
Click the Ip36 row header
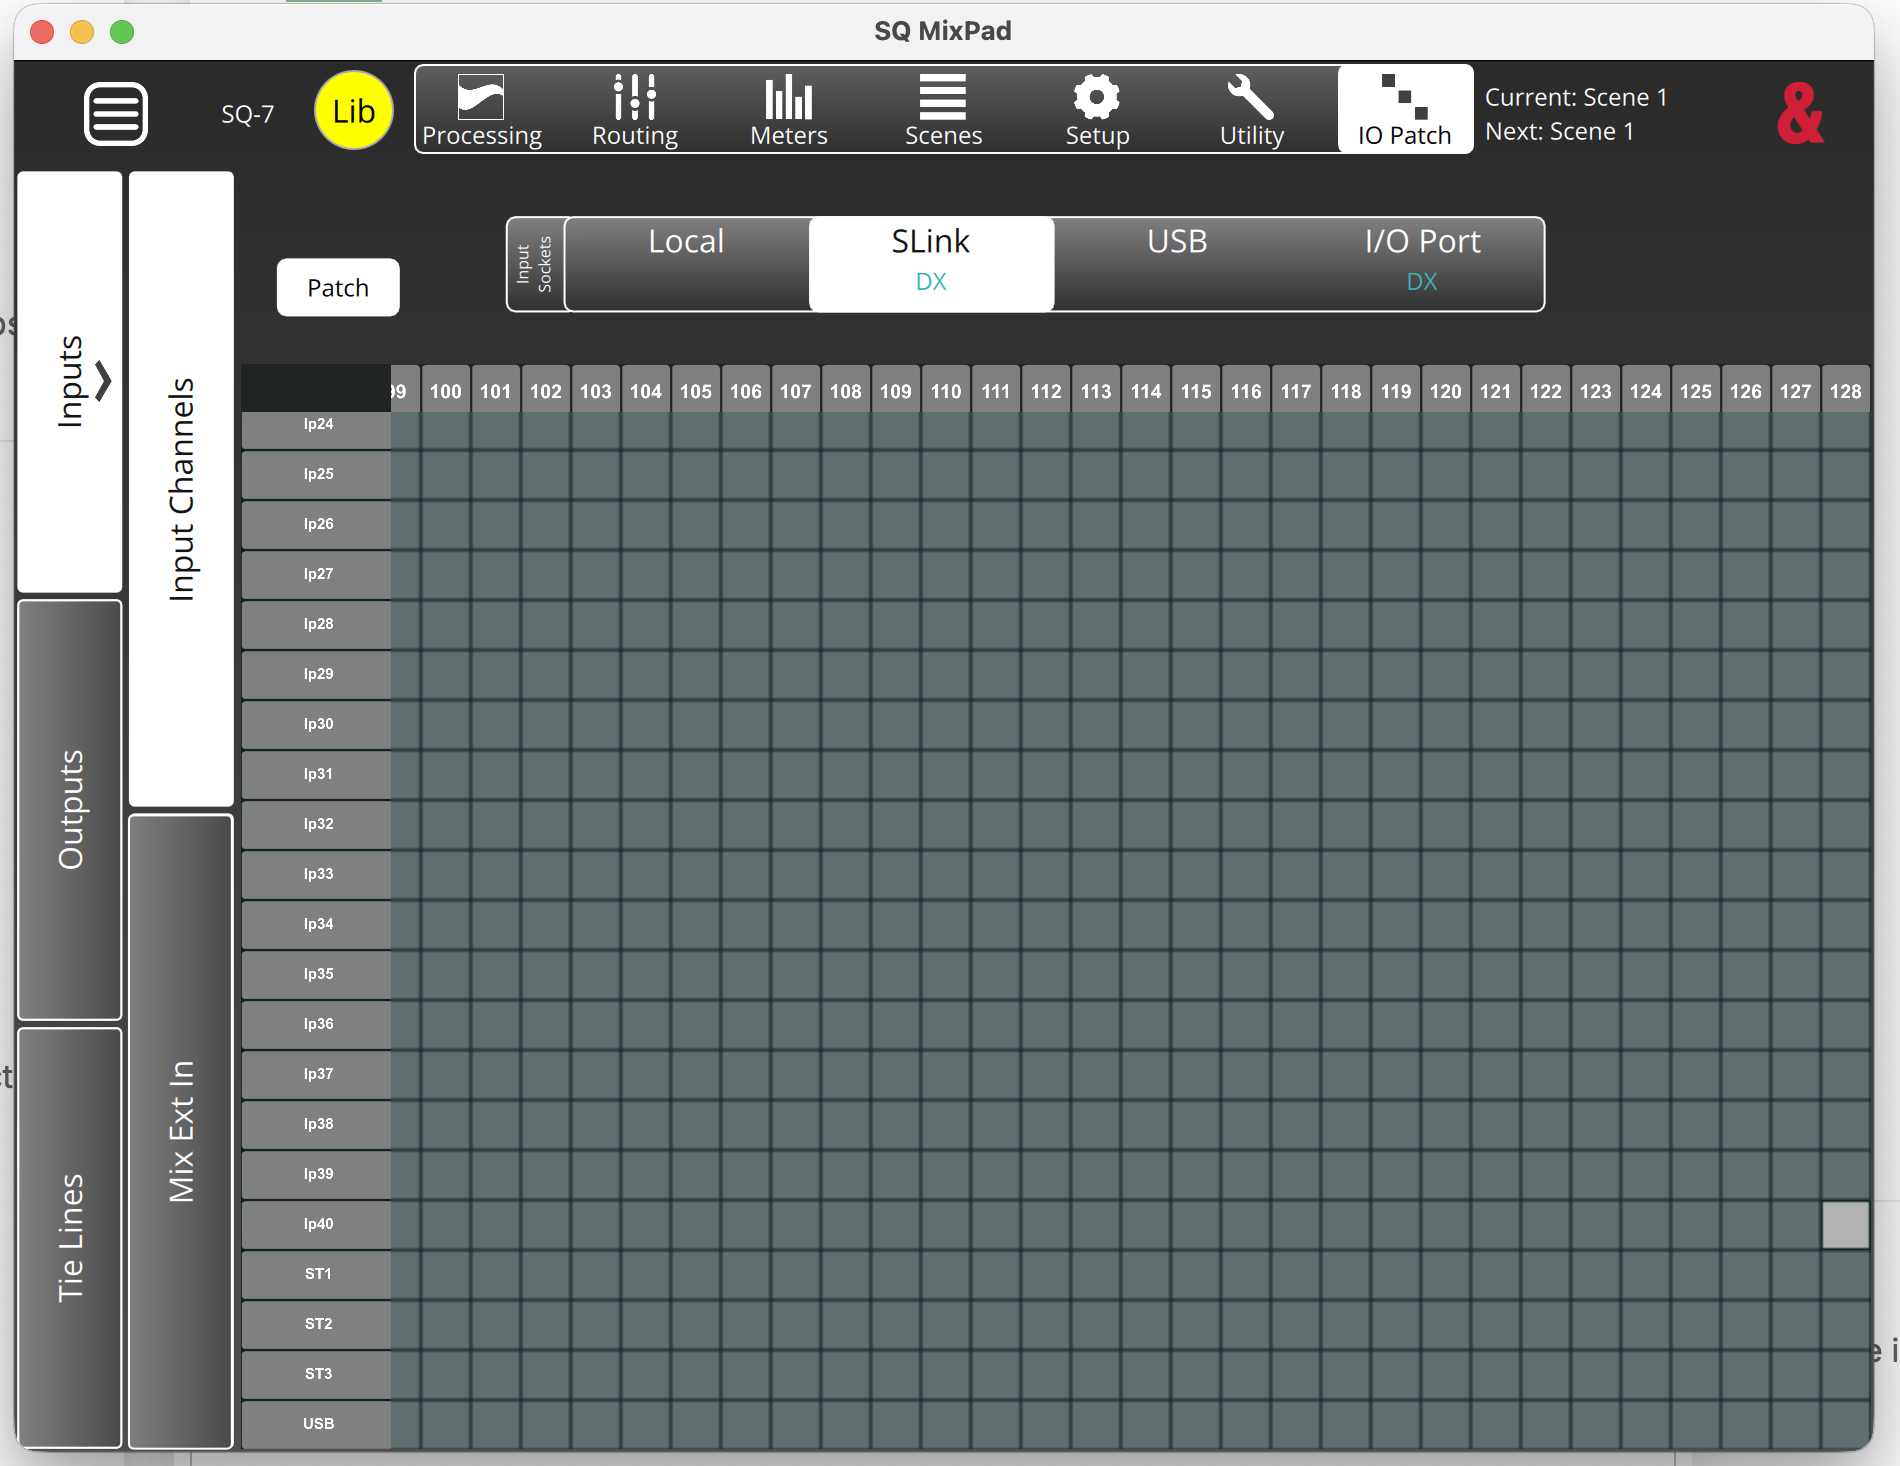[316, 1025]
